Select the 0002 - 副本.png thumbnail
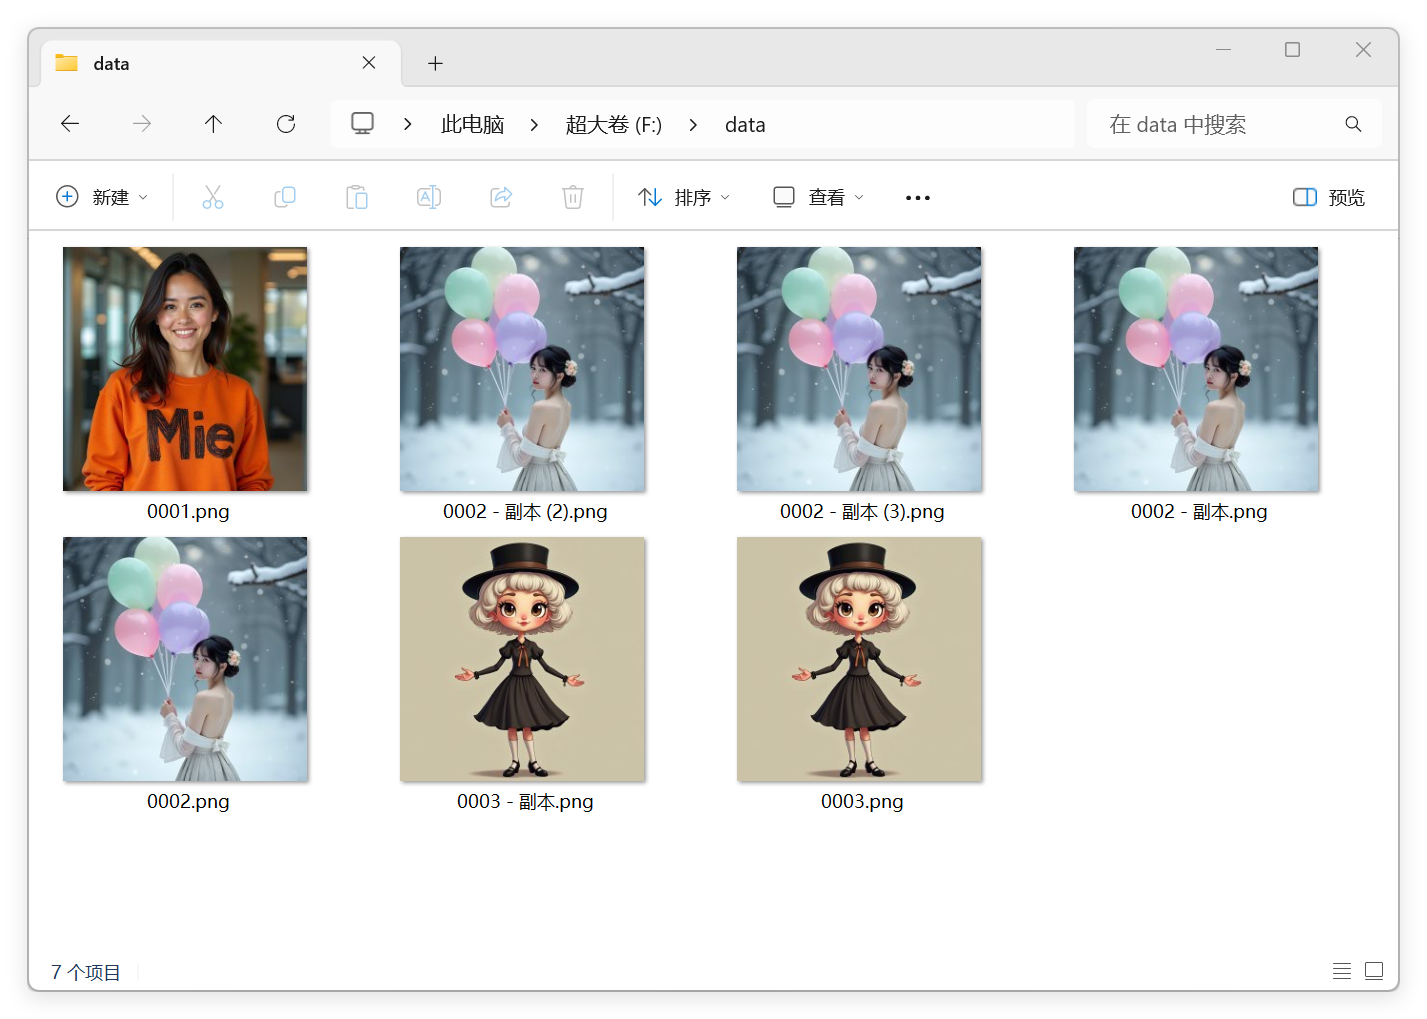 pyautogui.click(x=1196, y=369)
